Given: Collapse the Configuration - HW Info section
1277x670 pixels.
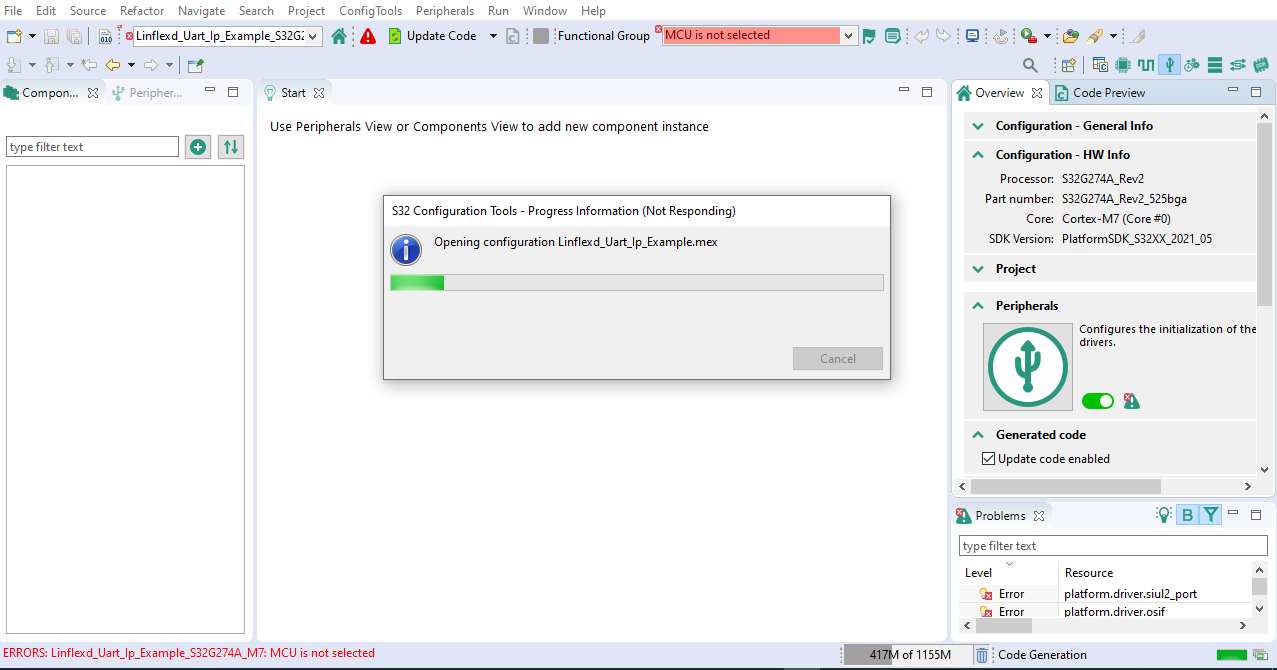Looking at the screenshot, I should click(x=978, y=155).
